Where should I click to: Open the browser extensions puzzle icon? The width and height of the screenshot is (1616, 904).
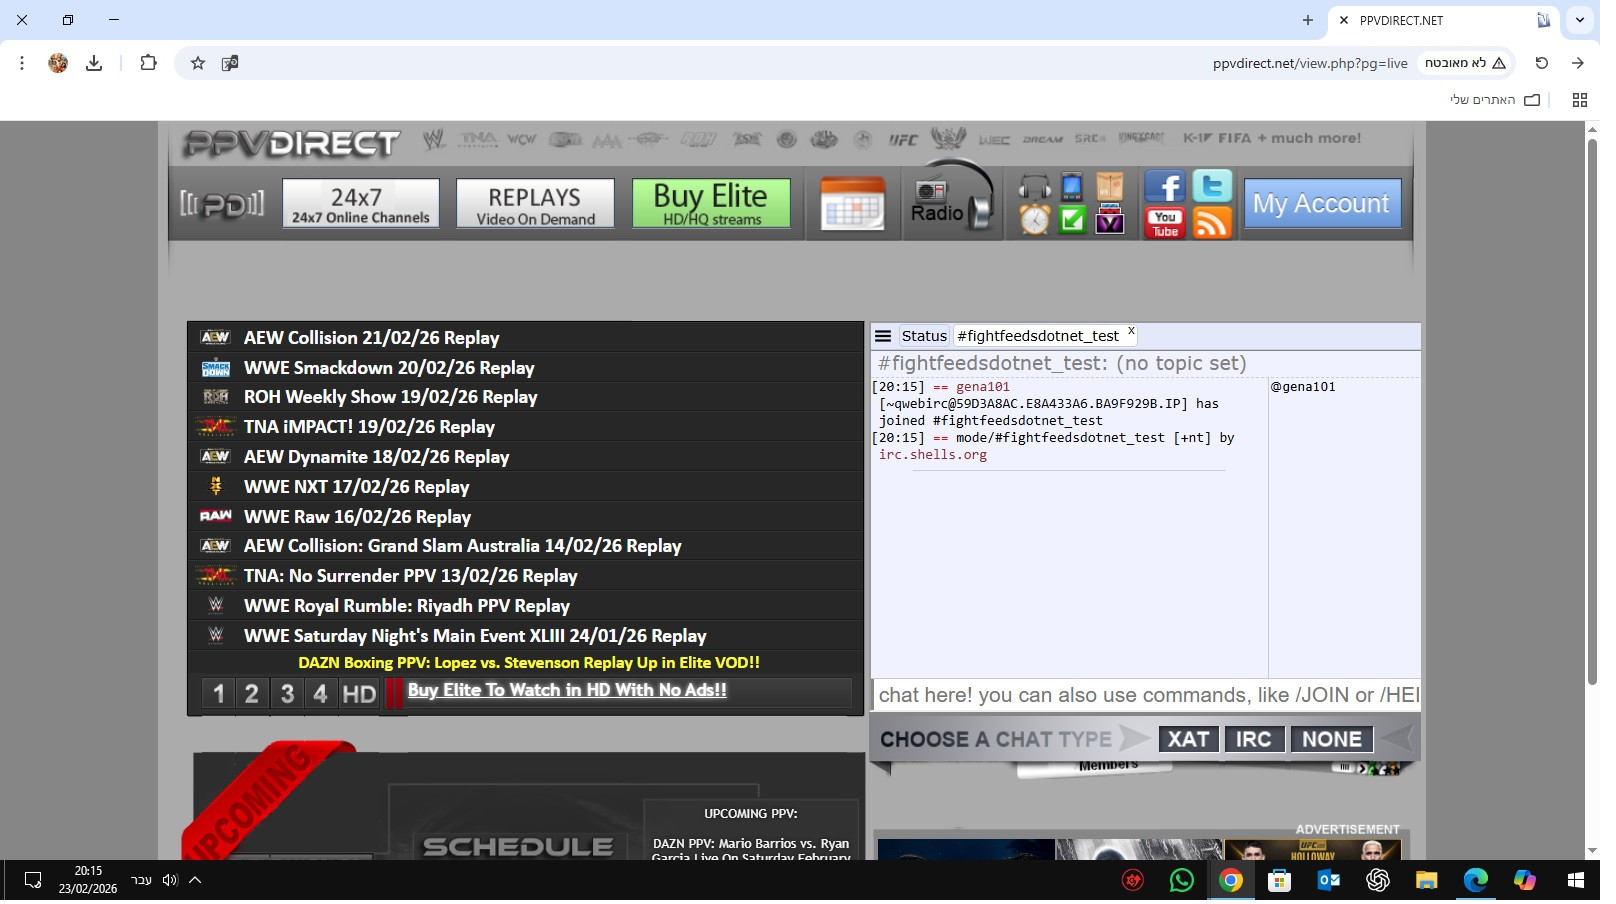(x=150, y=63)
